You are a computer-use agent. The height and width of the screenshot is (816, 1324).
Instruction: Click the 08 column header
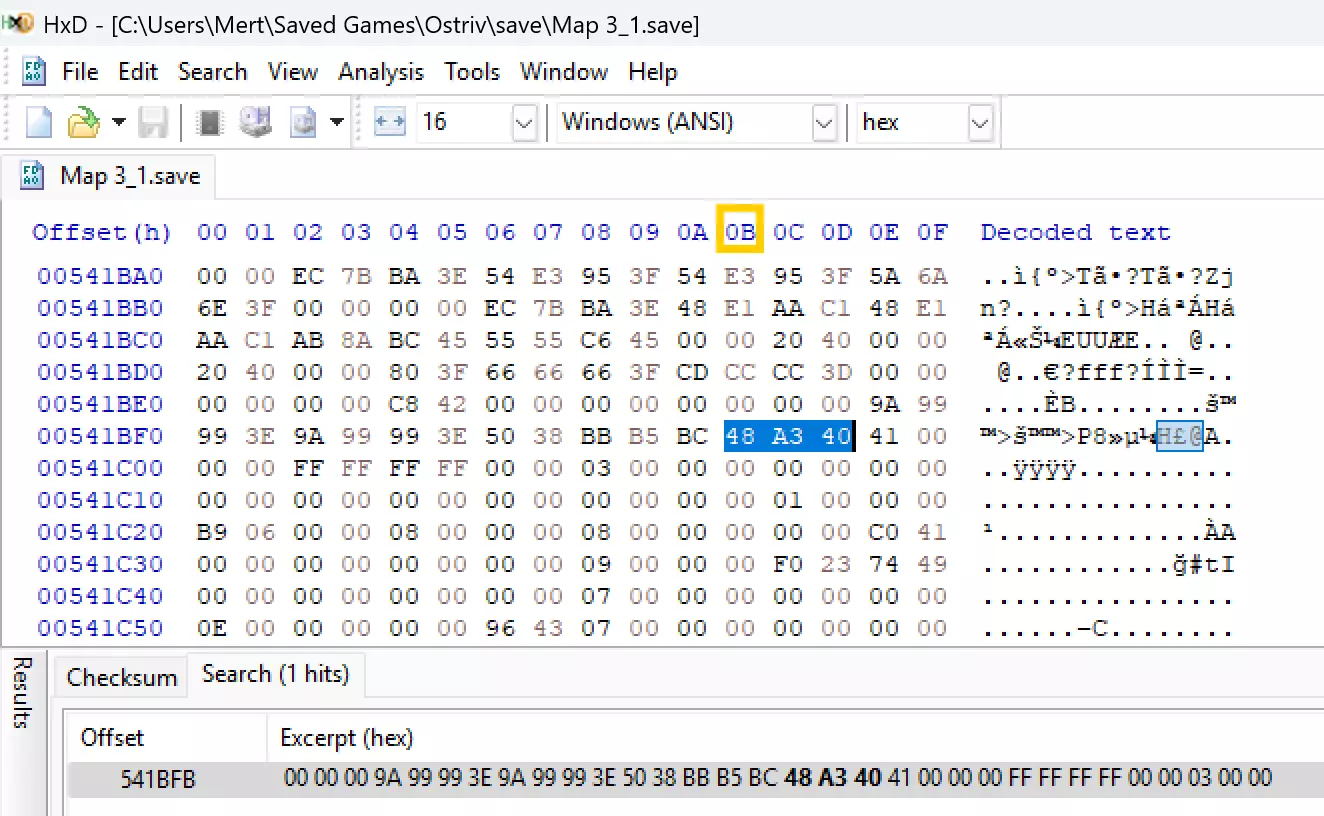(x=596, y=233)
